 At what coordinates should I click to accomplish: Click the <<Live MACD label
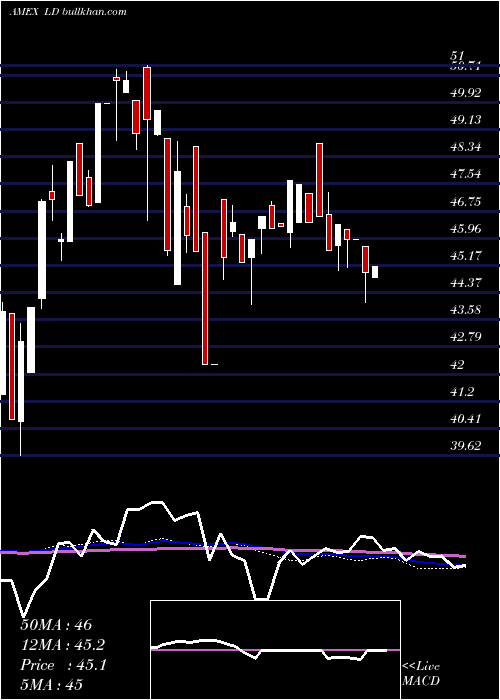click(x=421, y=674)
